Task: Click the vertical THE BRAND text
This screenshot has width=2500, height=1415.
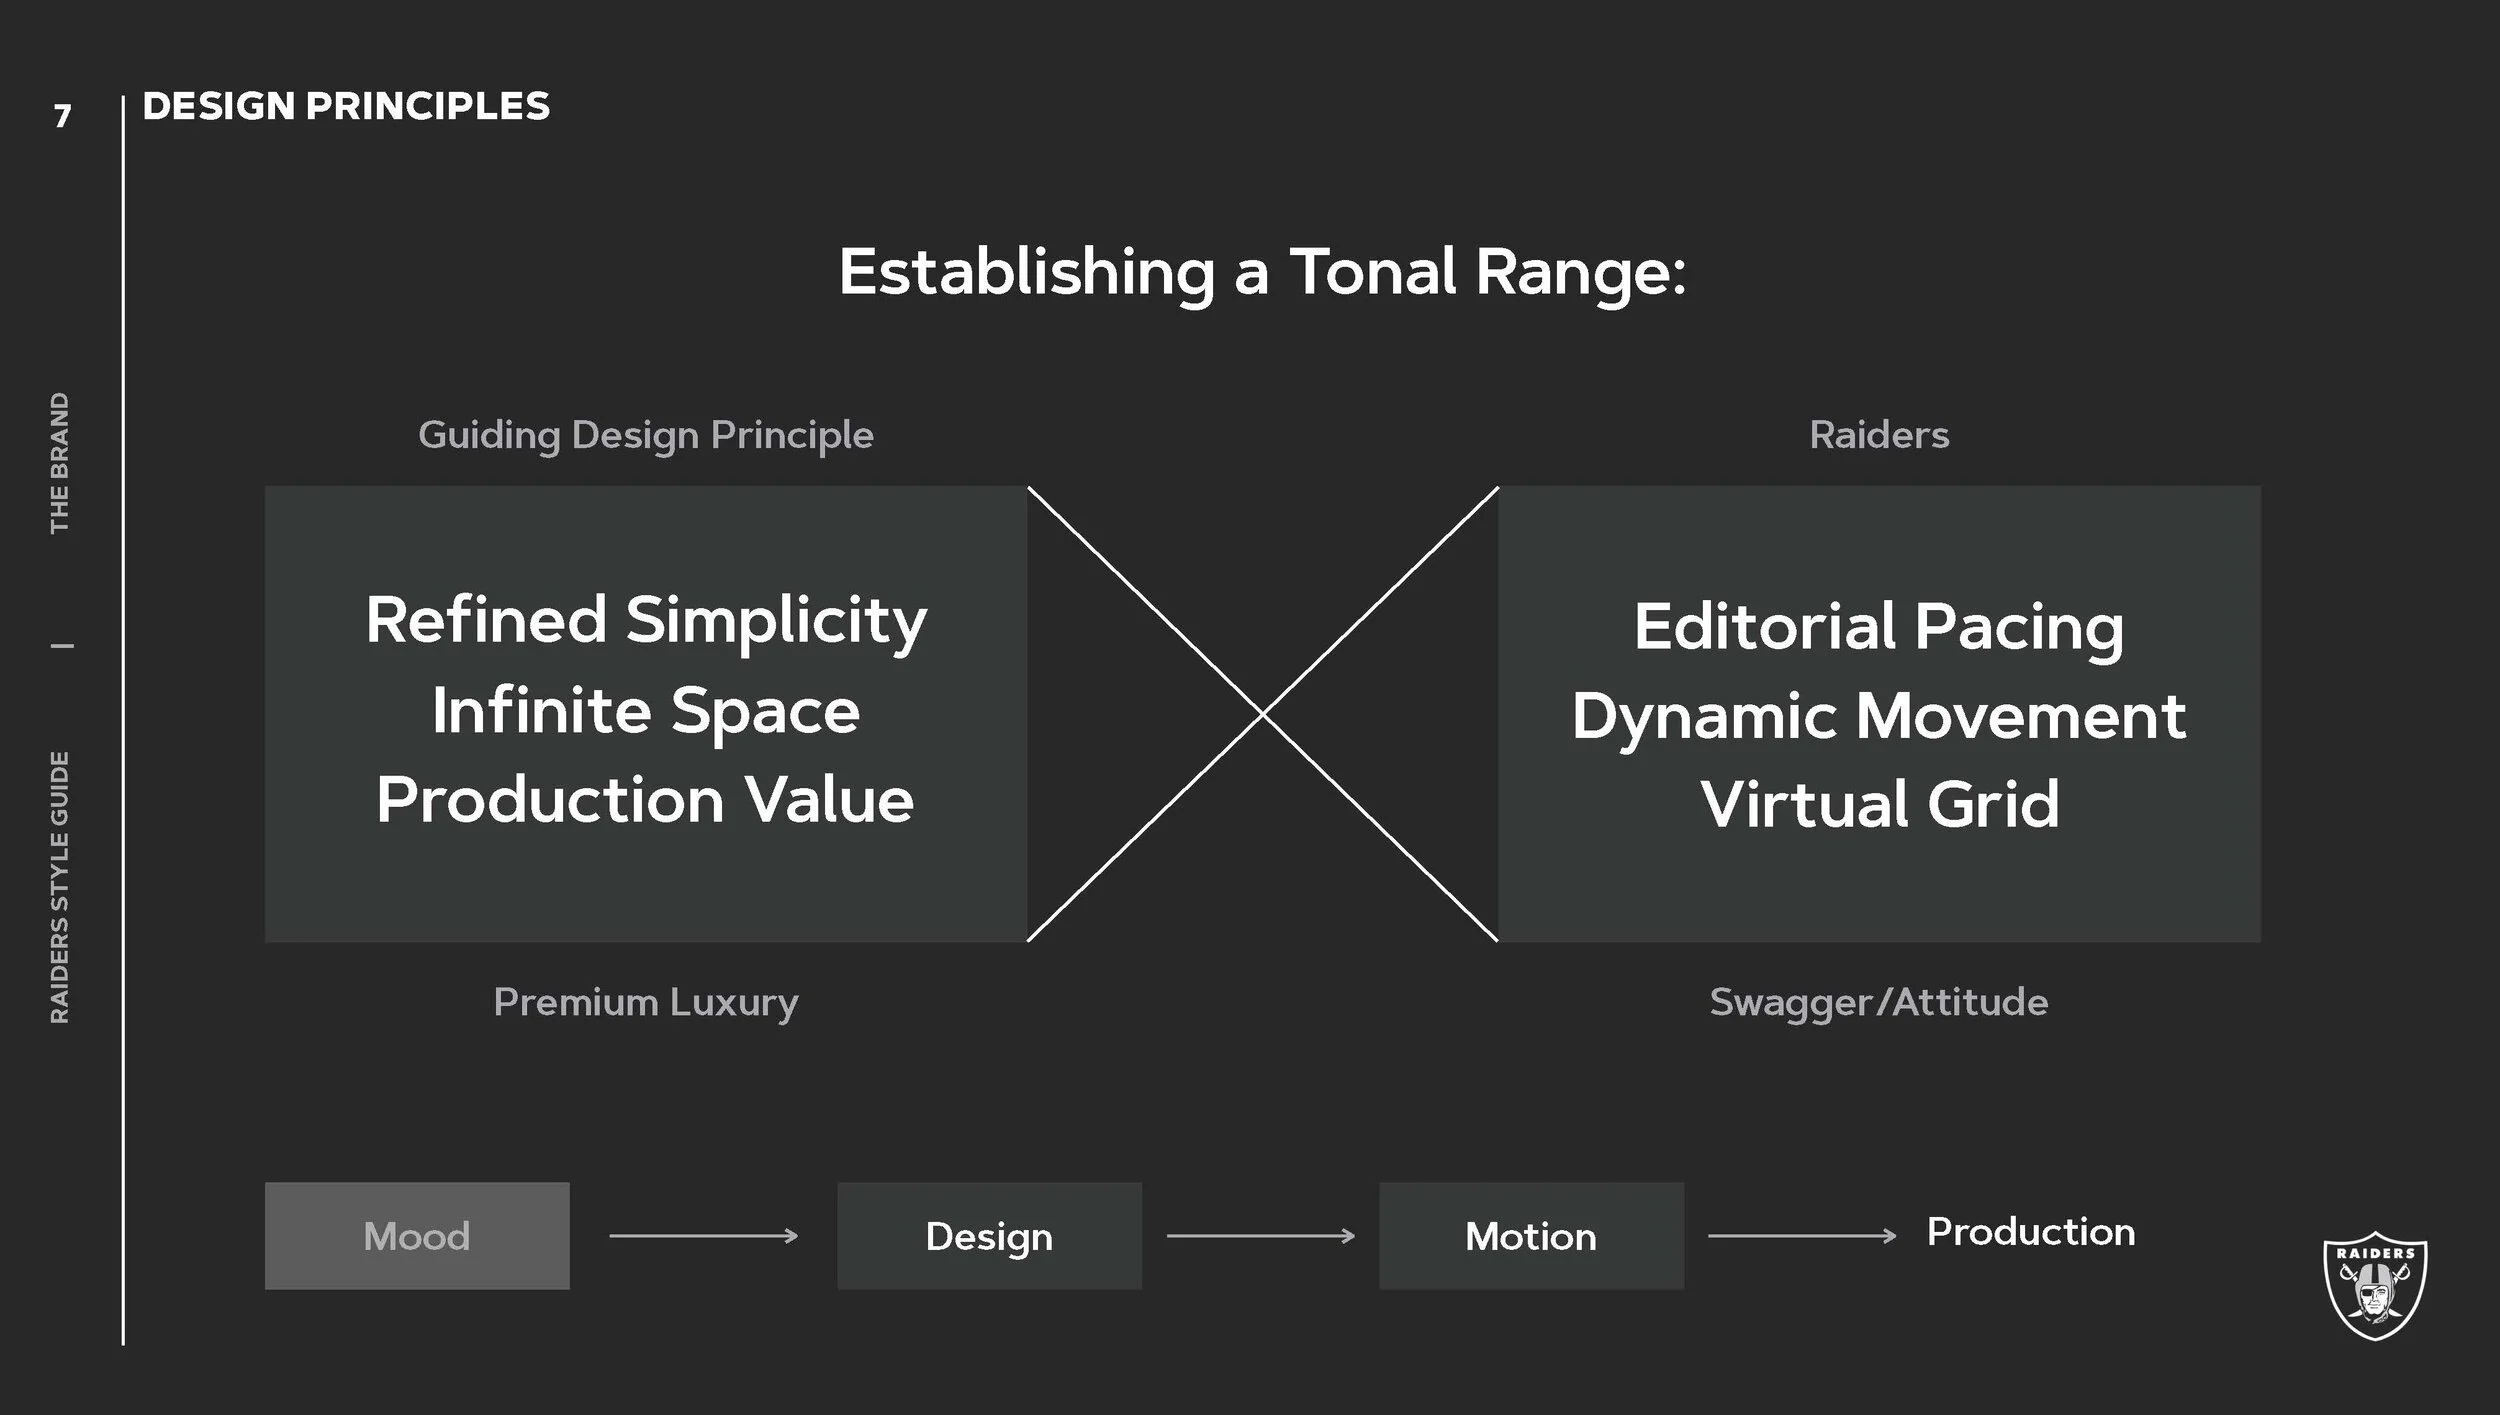Action: tap(60, 462)
